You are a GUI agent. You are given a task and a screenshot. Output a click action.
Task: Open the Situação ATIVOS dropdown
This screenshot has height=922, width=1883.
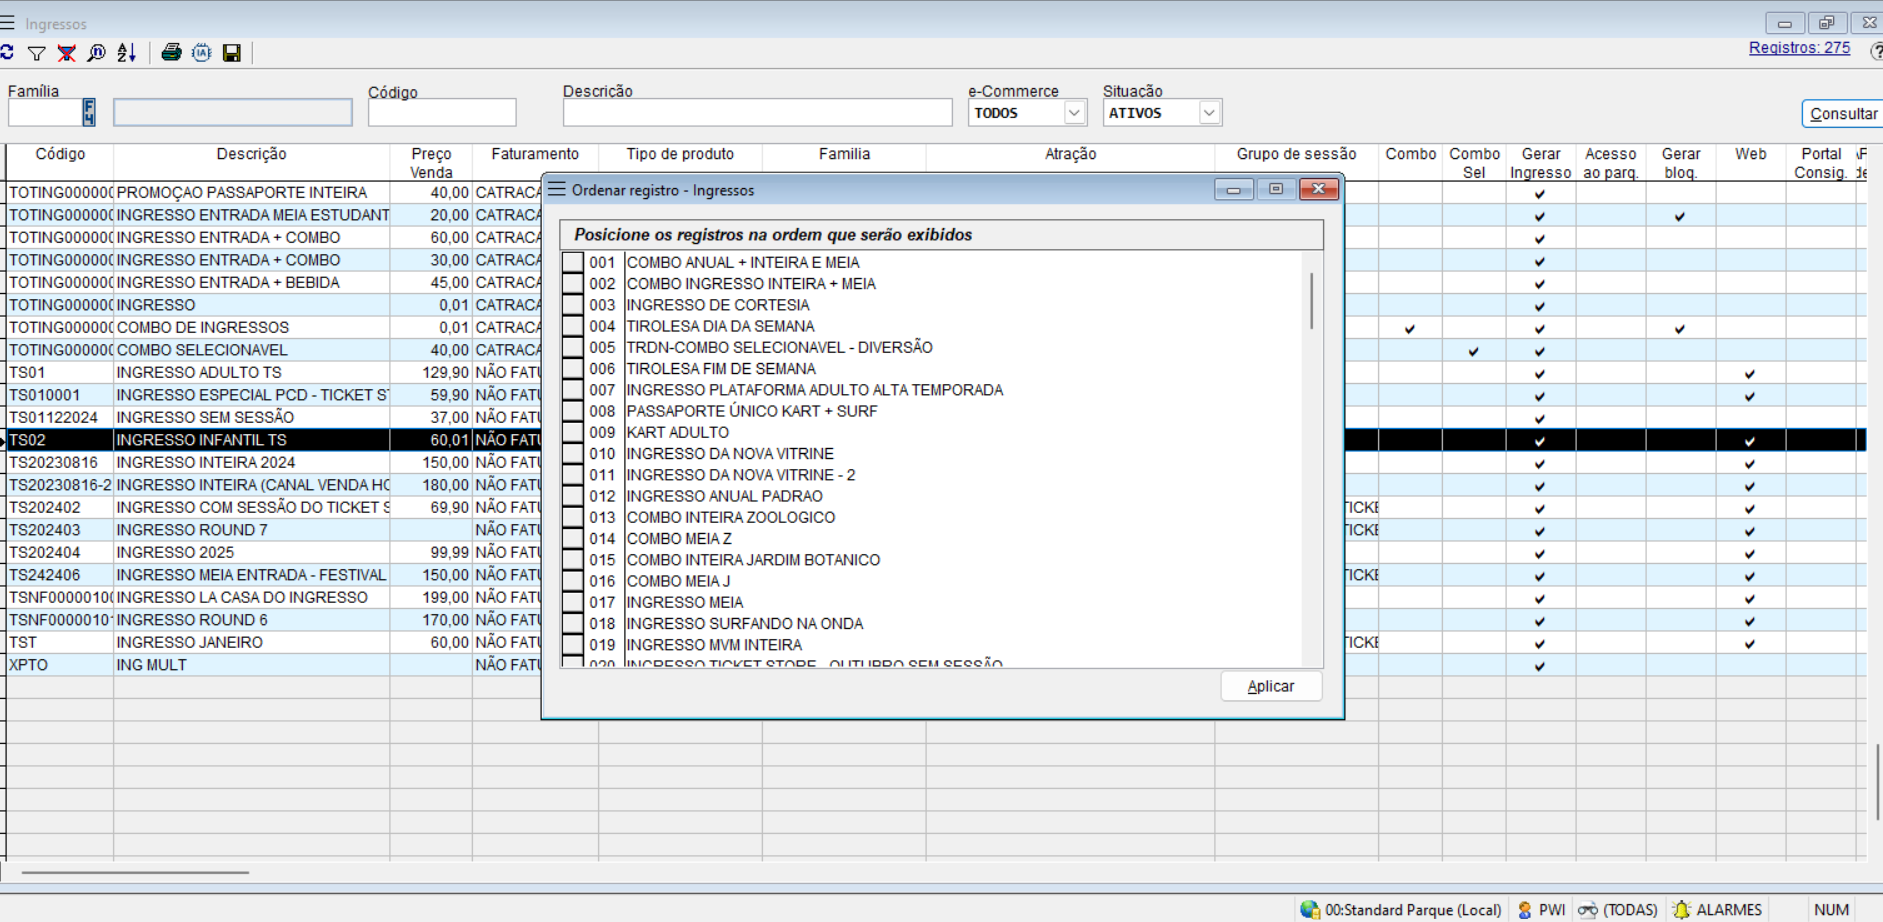(x=1209, y=113)
